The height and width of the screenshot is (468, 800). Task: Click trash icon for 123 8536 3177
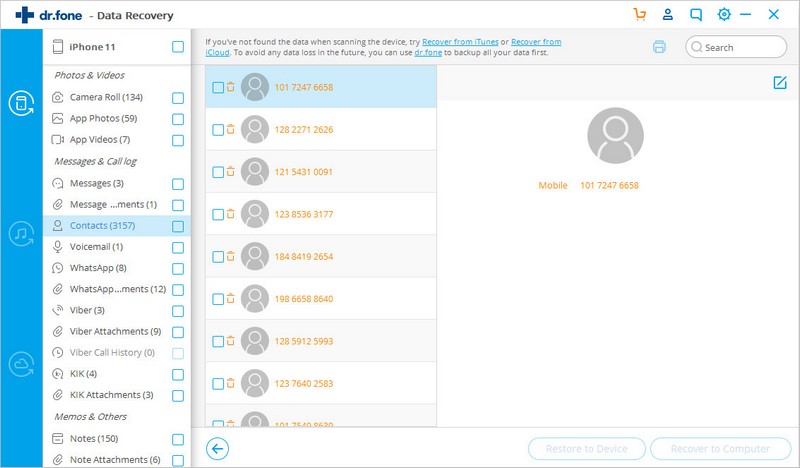231,214
